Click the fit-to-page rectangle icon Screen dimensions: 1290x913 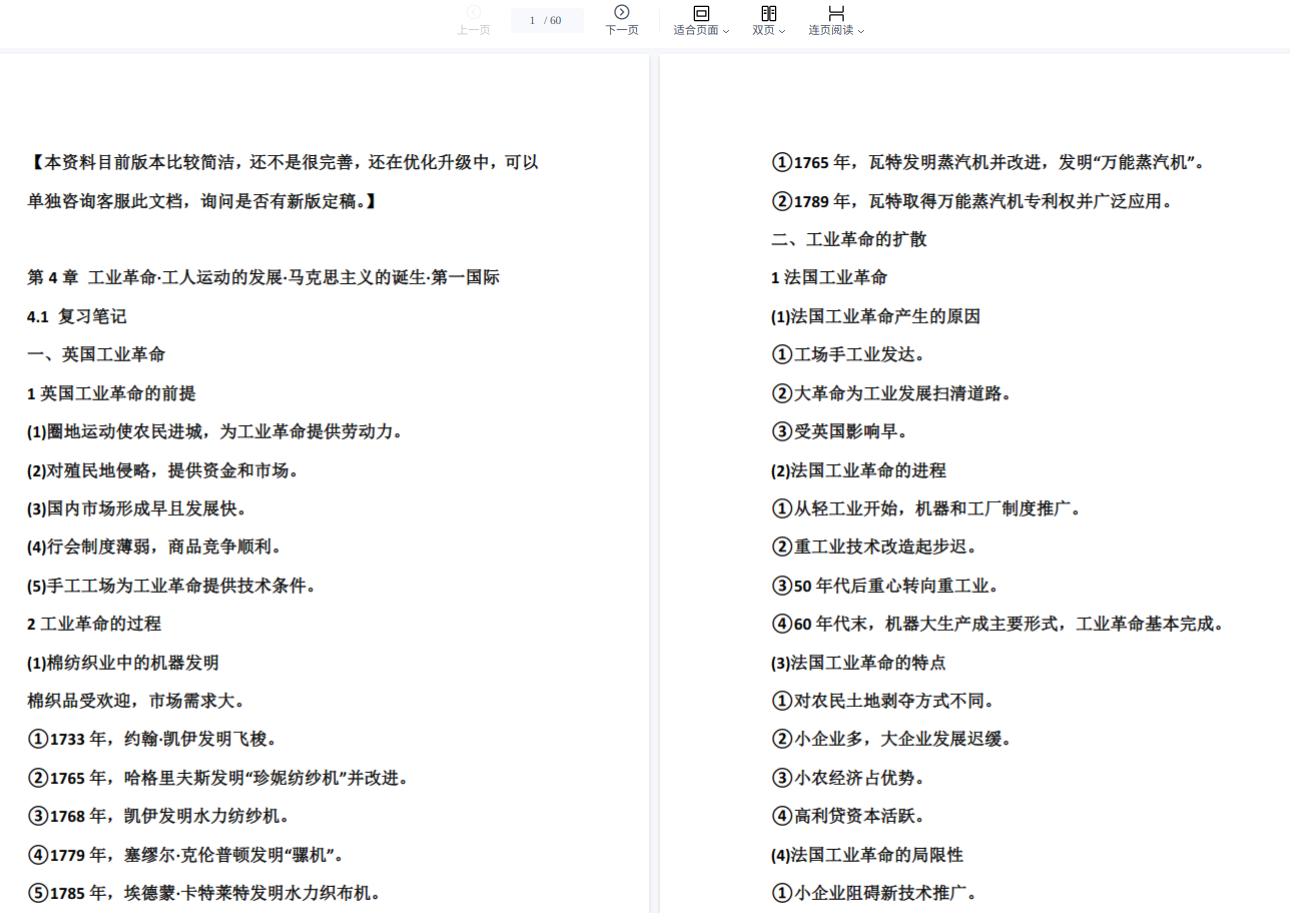701,13
